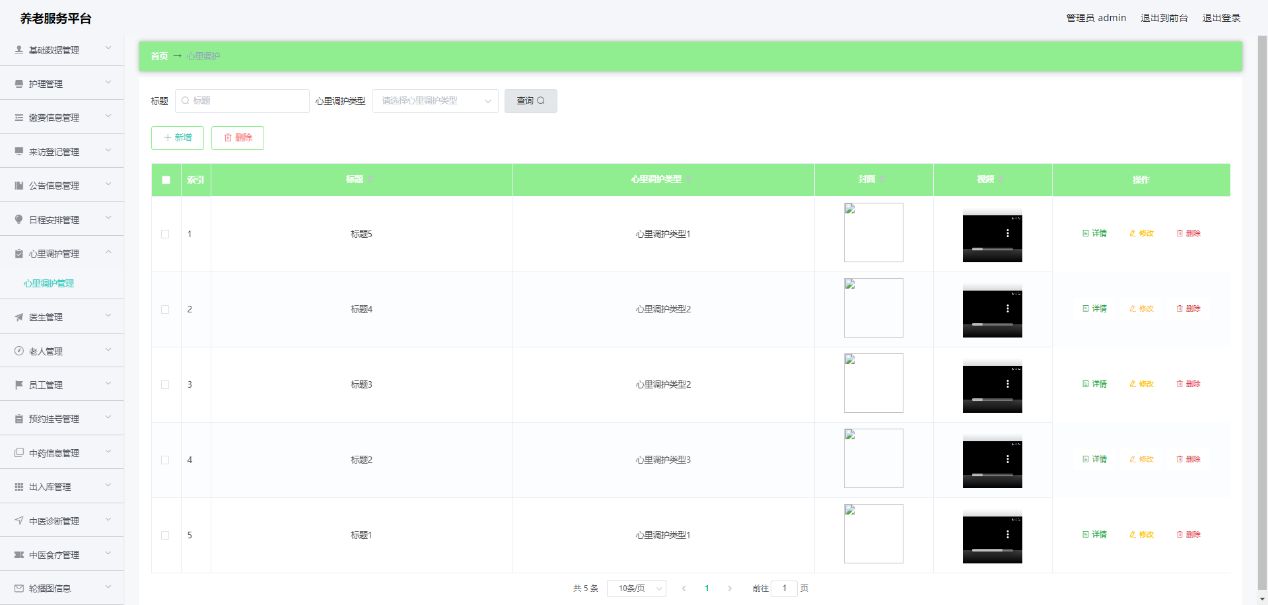Image resolution: width=1268 pixels, height=605 pixels.
Task: Click 退出到前台 in the top bar
Action: [1164, 18]
